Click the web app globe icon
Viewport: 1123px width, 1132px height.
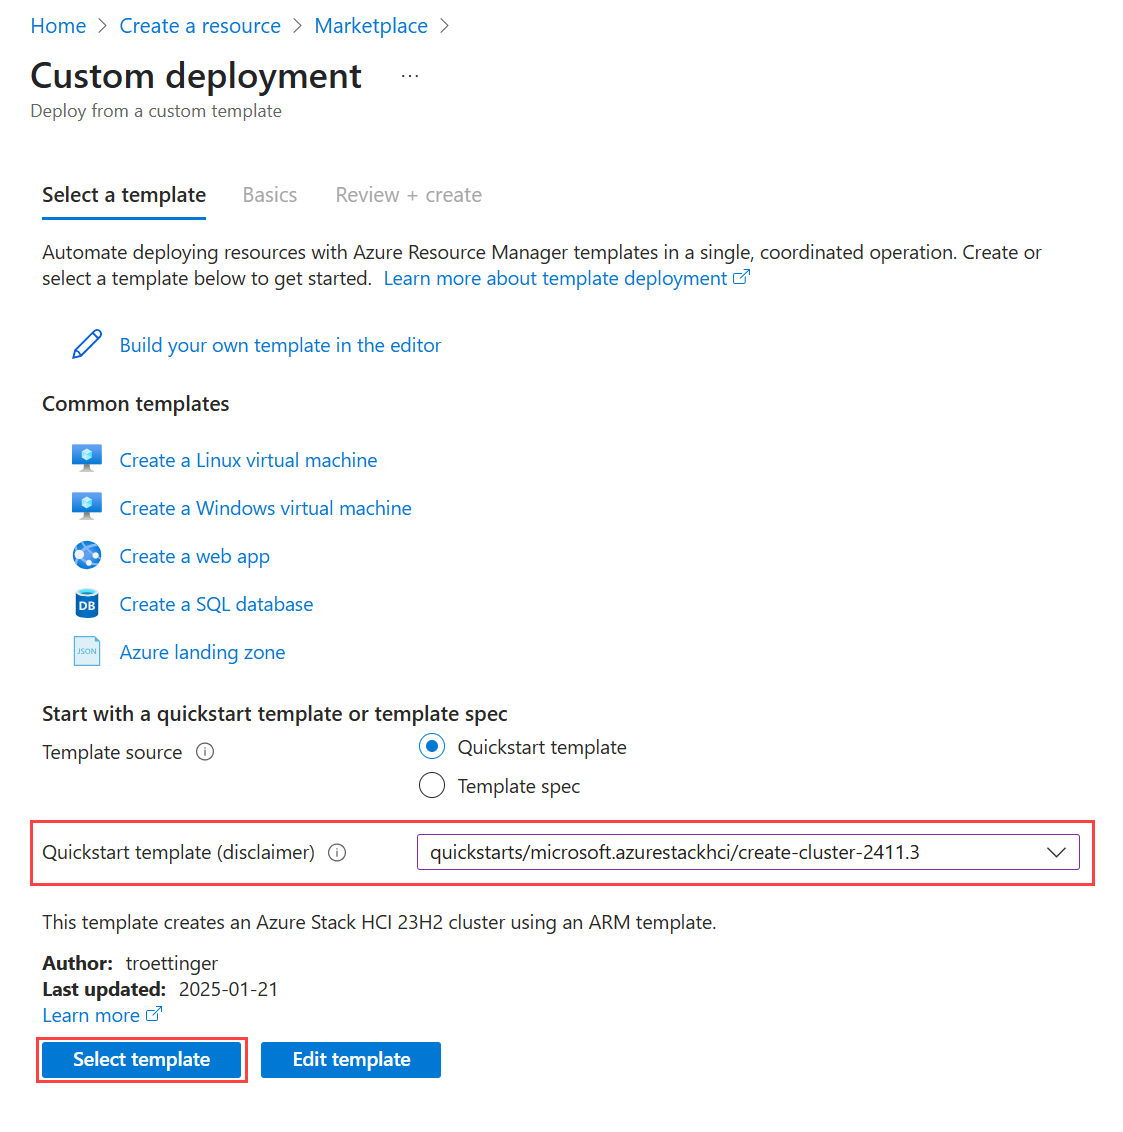point(87,555)
